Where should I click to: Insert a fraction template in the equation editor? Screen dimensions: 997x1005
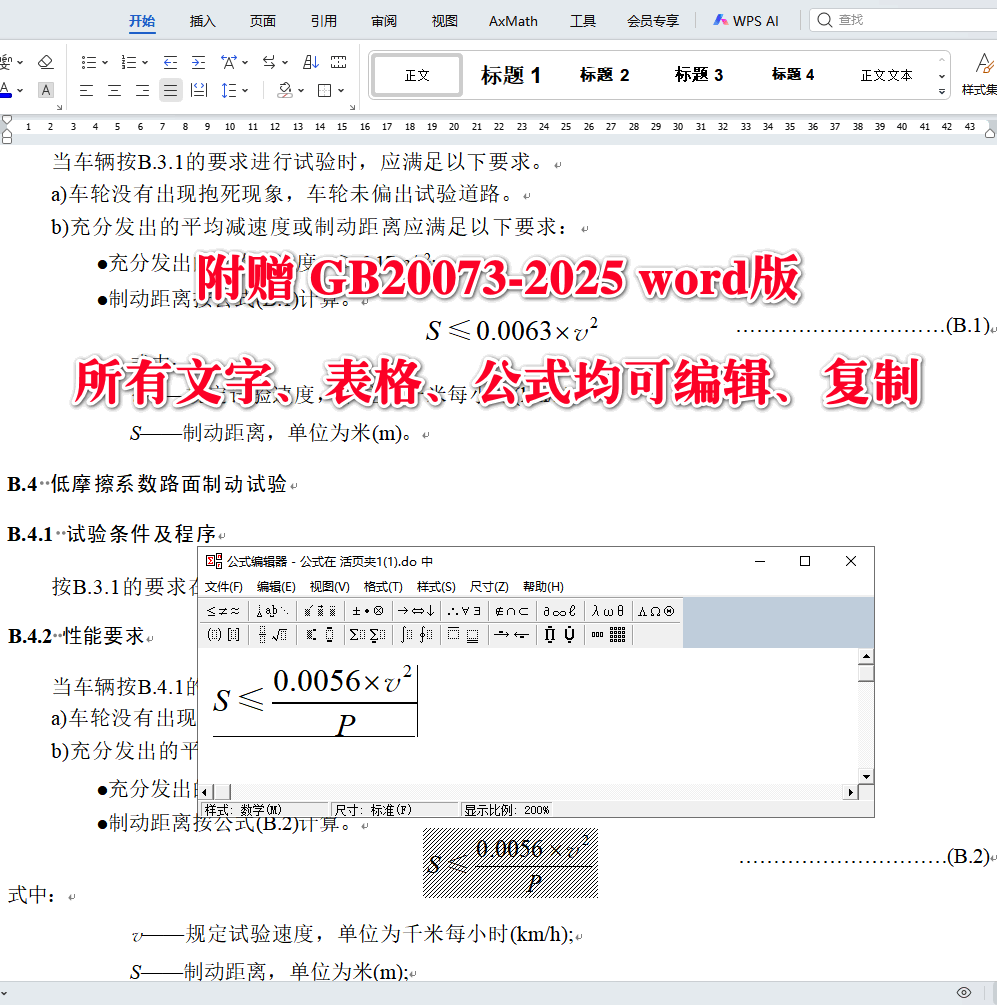click(x=263, y=634)
